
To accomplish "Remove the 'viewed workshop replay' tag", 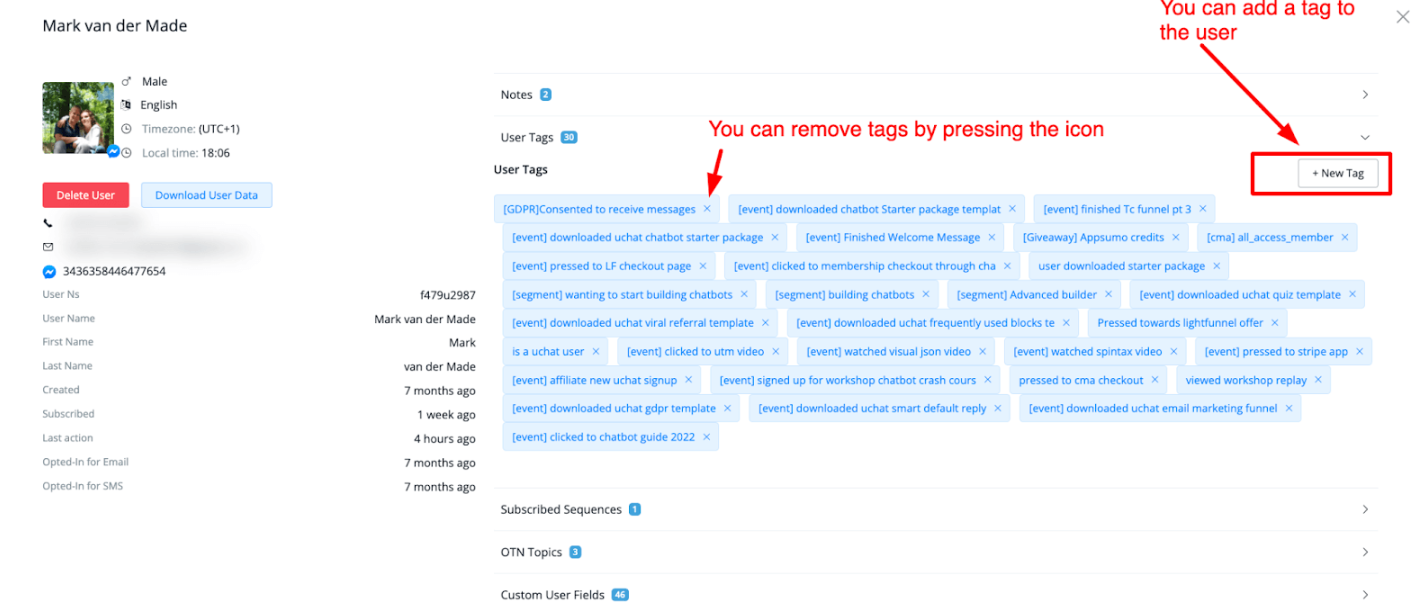I will tap(1318, 380).
